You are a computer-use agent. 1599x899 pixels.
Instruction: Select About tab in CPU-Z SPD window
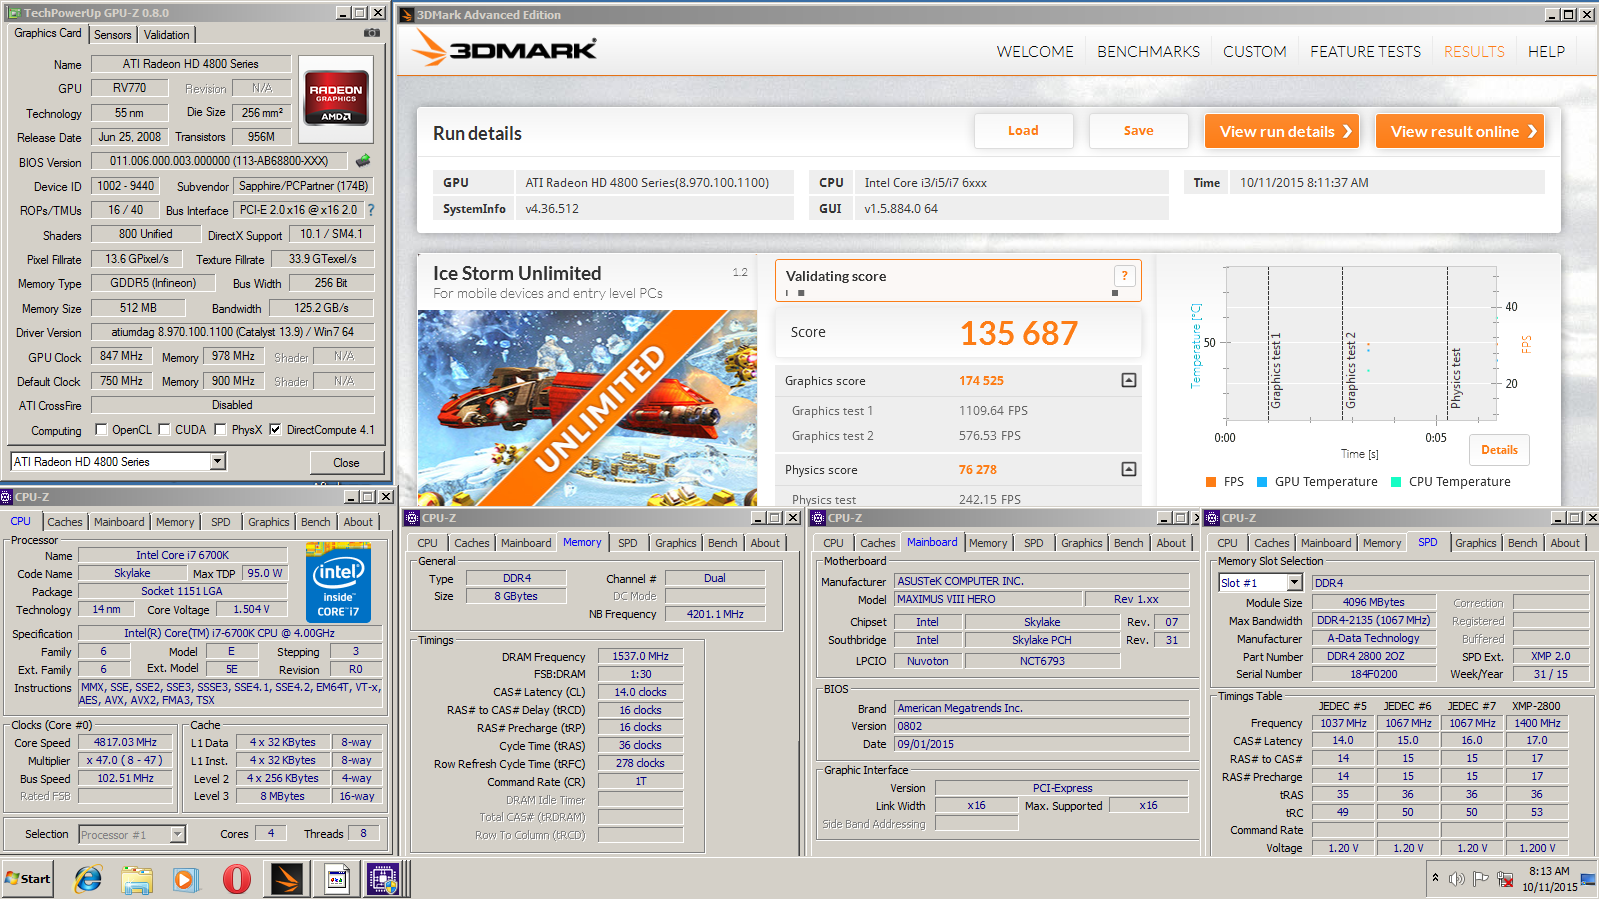click(x=1565, y=543)
